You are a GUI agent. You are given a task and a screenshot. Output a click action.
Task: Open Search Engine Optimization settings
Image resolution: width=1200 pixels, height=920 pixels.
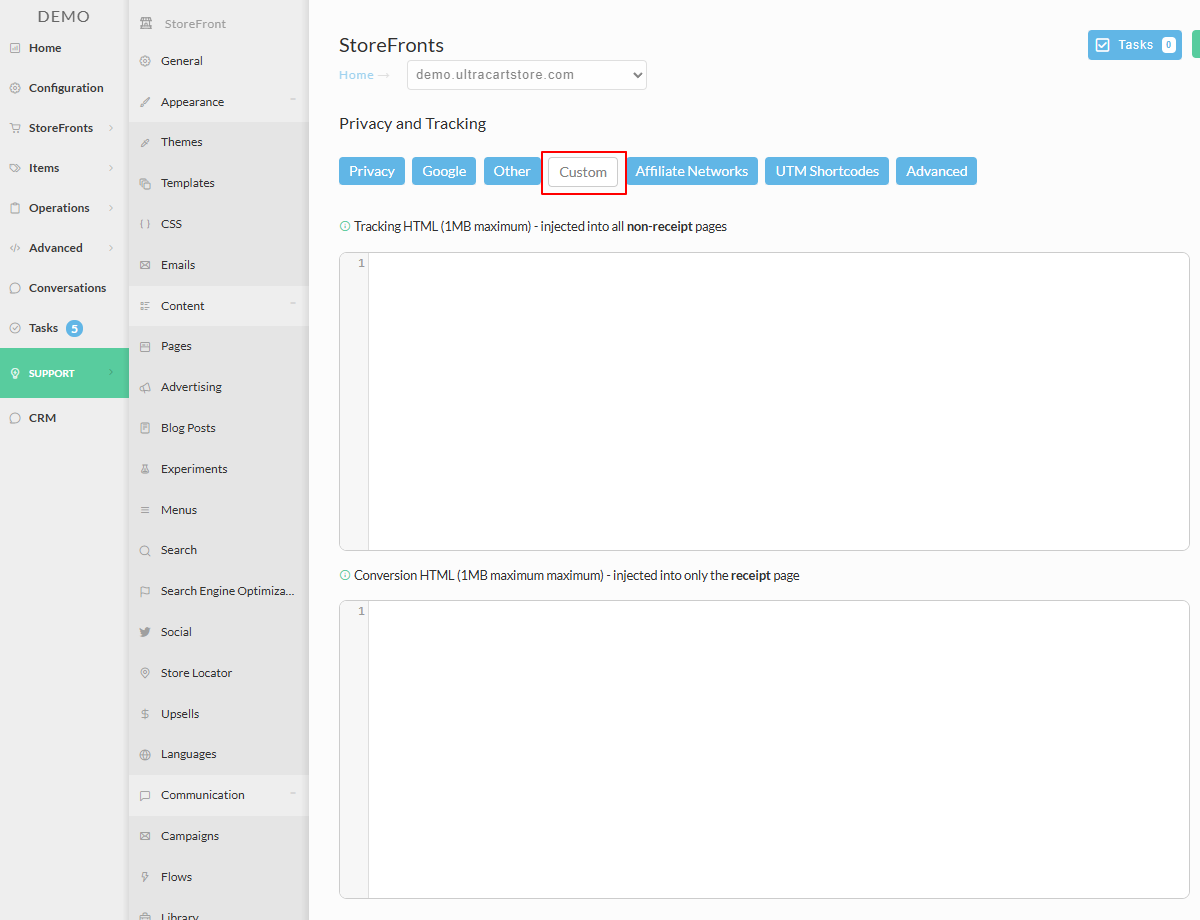(228, 591)
